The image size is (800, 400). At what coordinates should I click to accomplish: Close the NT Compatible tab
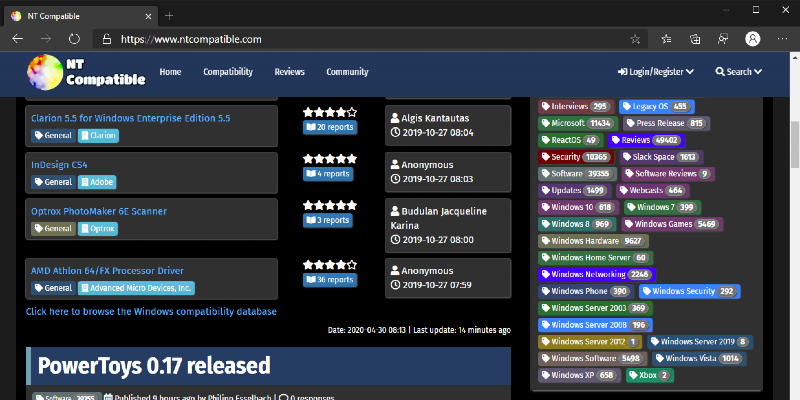pos(148,16)
